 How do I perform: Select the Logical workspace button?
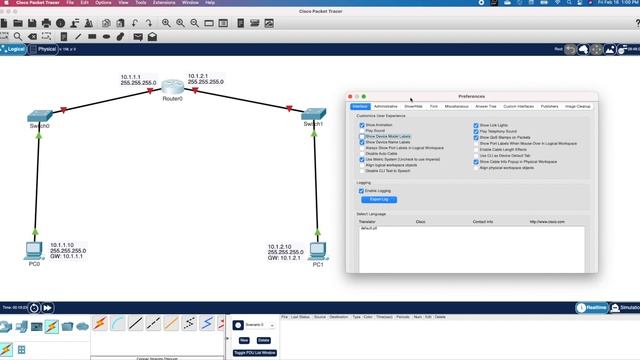point(13,49)
